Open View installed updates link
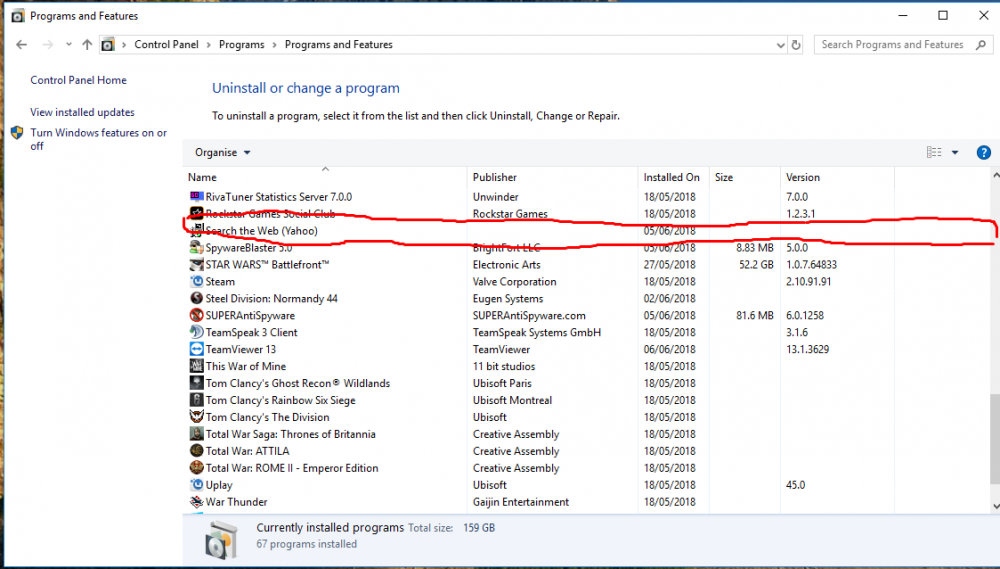The width and height of the screenshot is (1000, 569). [82, 113]
